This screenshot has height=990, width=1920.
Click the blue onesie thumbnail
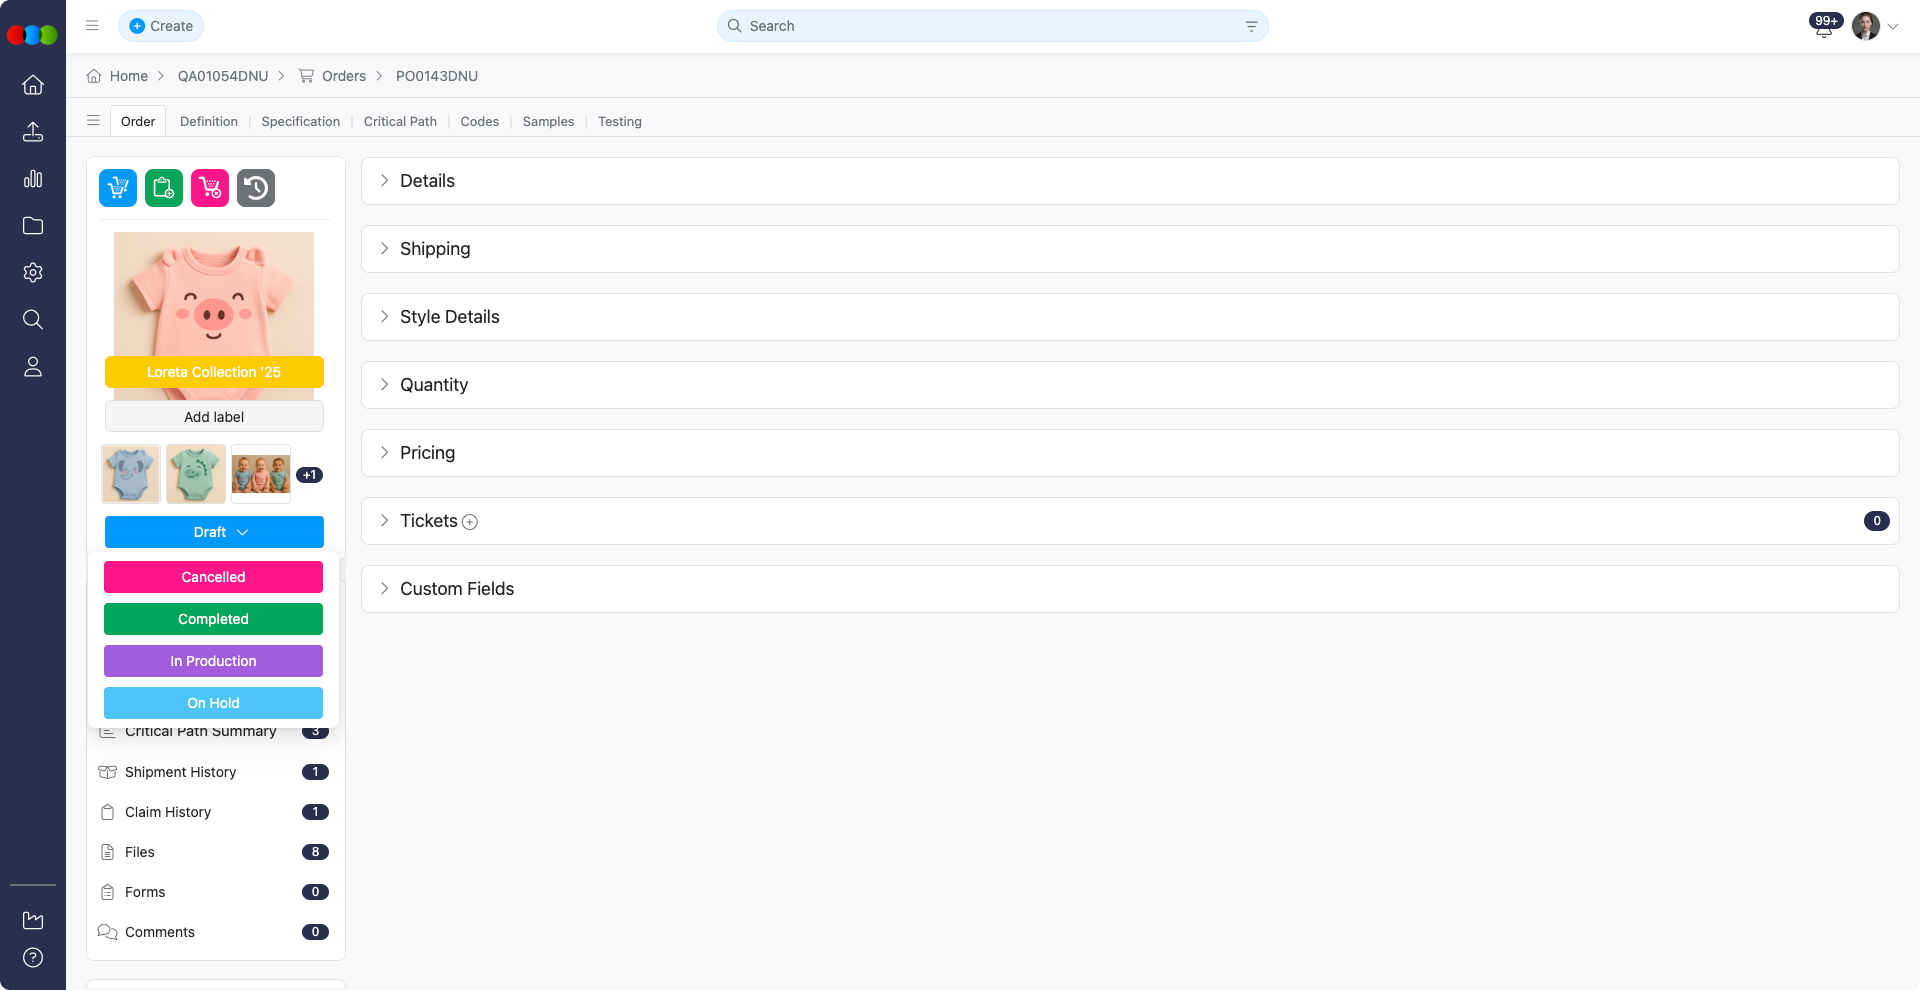click(x=130, y=473)
